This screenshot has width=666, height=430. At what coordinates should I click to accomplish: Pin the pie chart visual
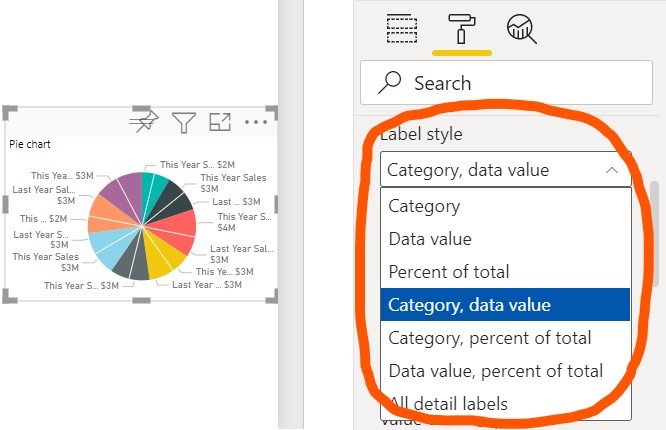click(x=144, y=122)
